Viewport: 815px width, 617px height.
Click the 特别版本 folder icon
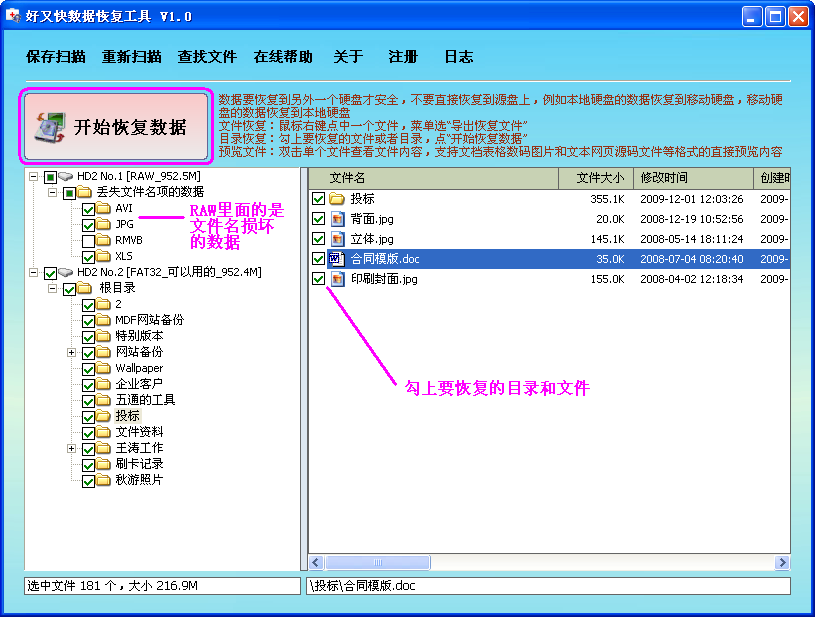[x=103, y=336]
